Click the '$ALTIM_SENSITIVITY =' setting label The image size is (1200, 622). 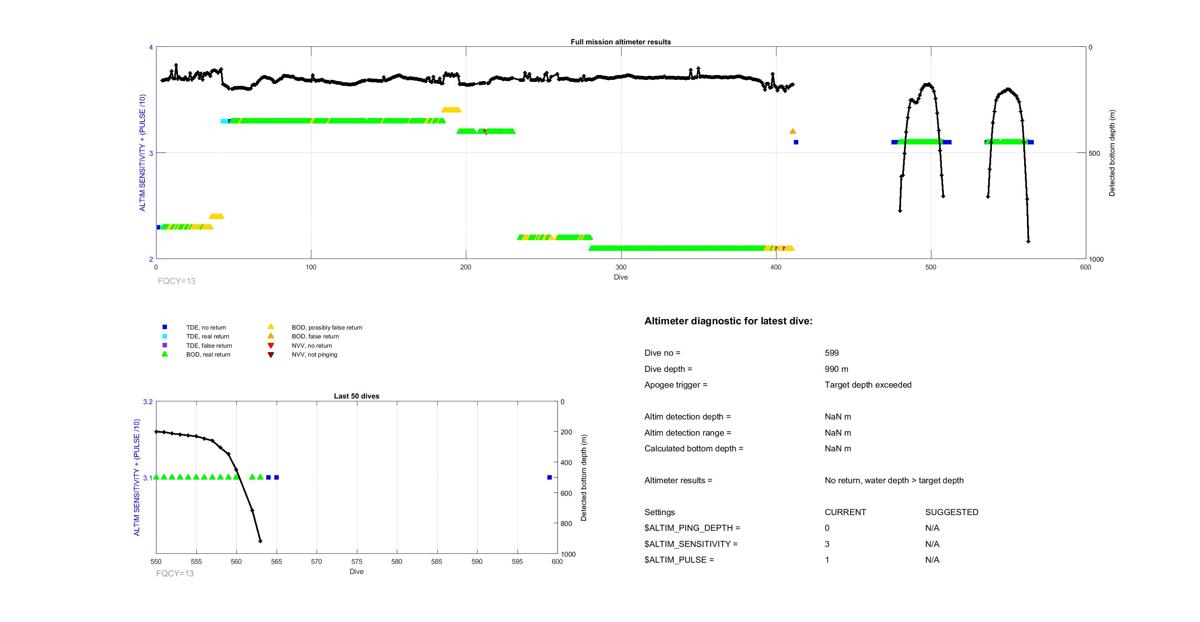tap(691, 544)
